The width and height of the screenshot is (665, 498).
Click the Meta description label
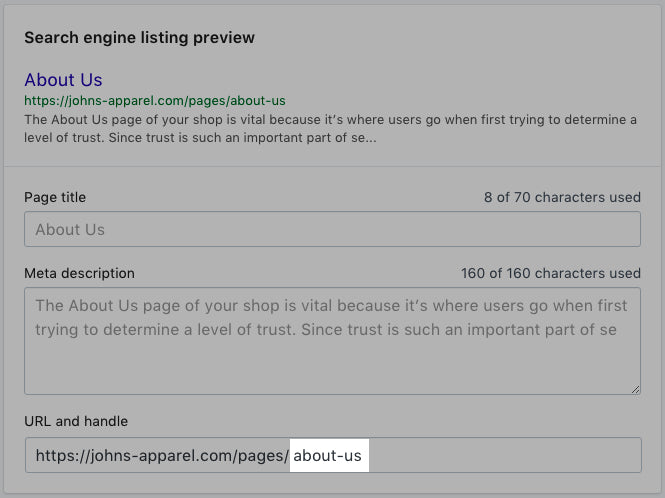pos(79,273)
